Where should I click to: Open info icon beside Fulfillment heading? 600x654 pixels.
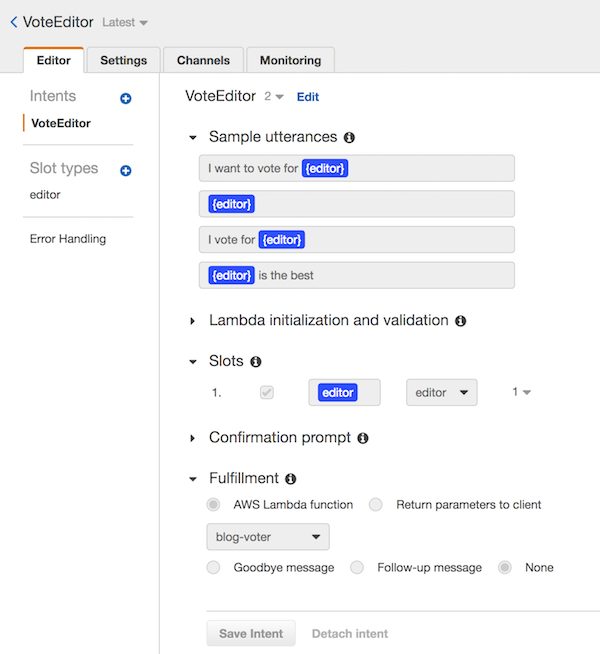click(290, 479)
